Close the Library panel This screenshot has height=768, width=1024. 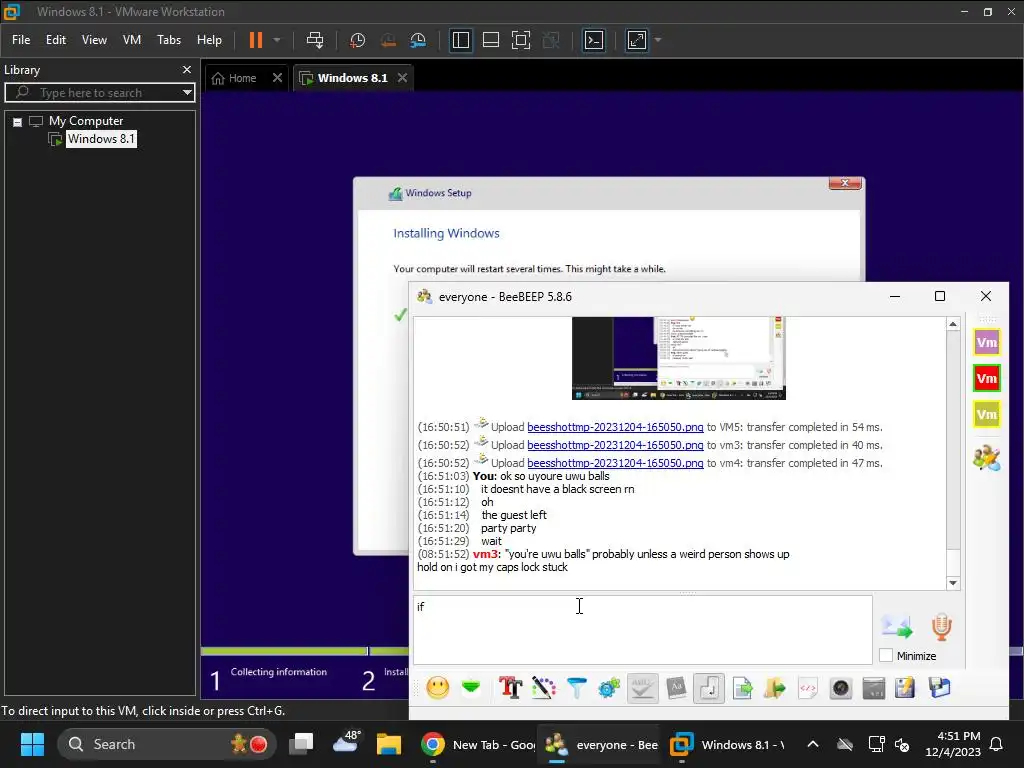(187, 69)
